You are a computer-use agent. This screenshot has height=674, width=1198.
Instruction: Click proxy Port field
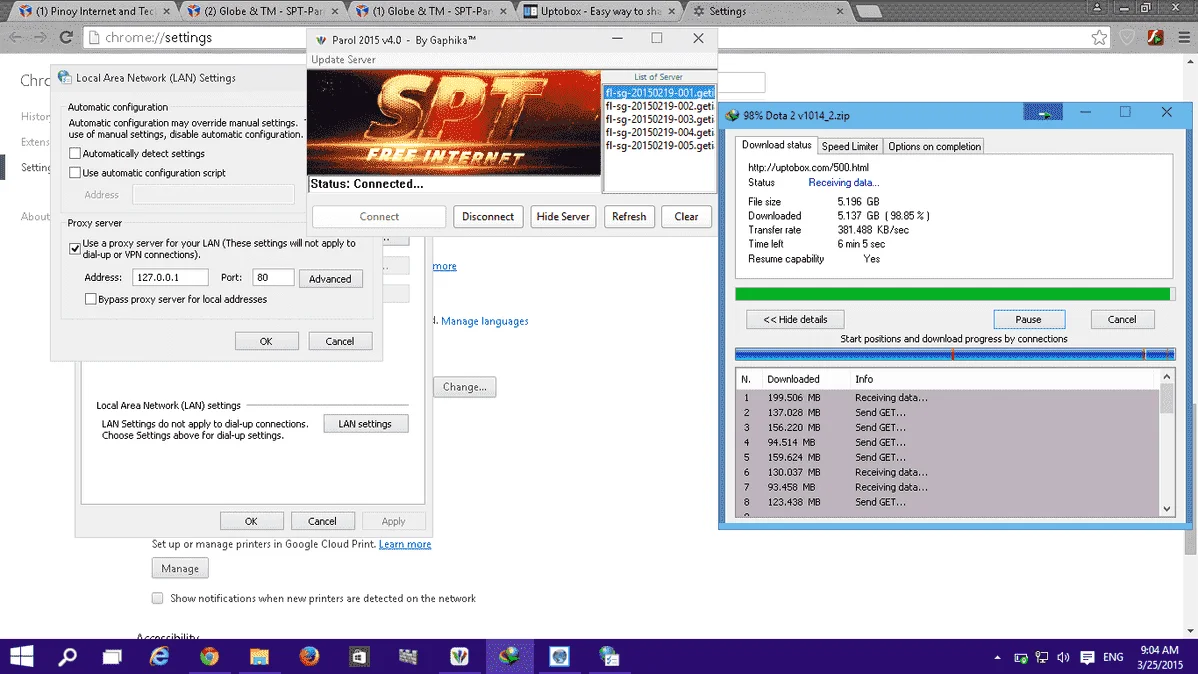coord(273,277)
